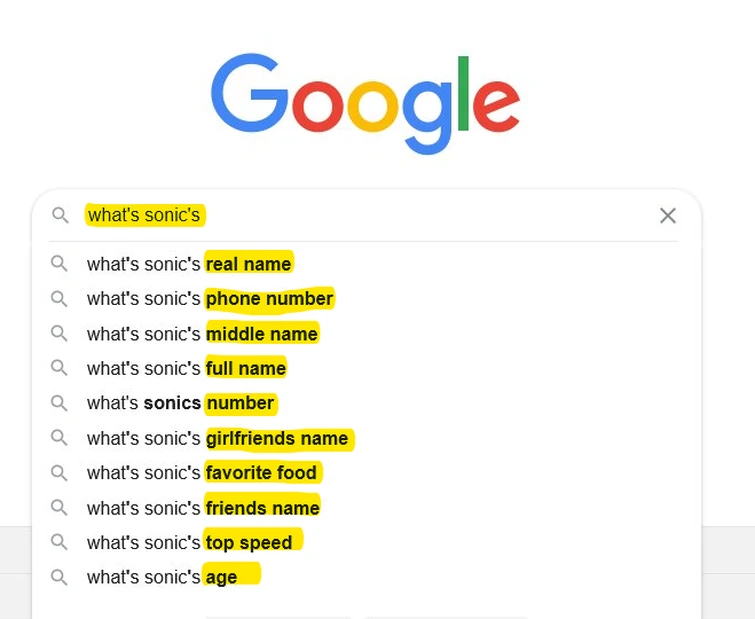Viewport: 755px width, 619px height.
Task: Clear the search box with the X icon
Action: [x=668, y=215]
